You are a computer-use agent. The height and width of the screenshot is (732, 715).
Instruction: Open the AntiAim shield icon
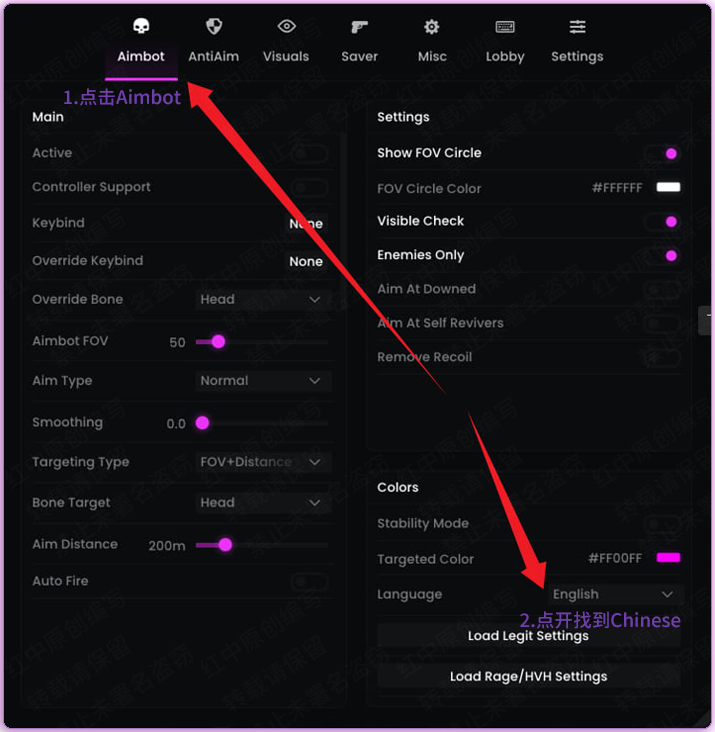point(213,27)
